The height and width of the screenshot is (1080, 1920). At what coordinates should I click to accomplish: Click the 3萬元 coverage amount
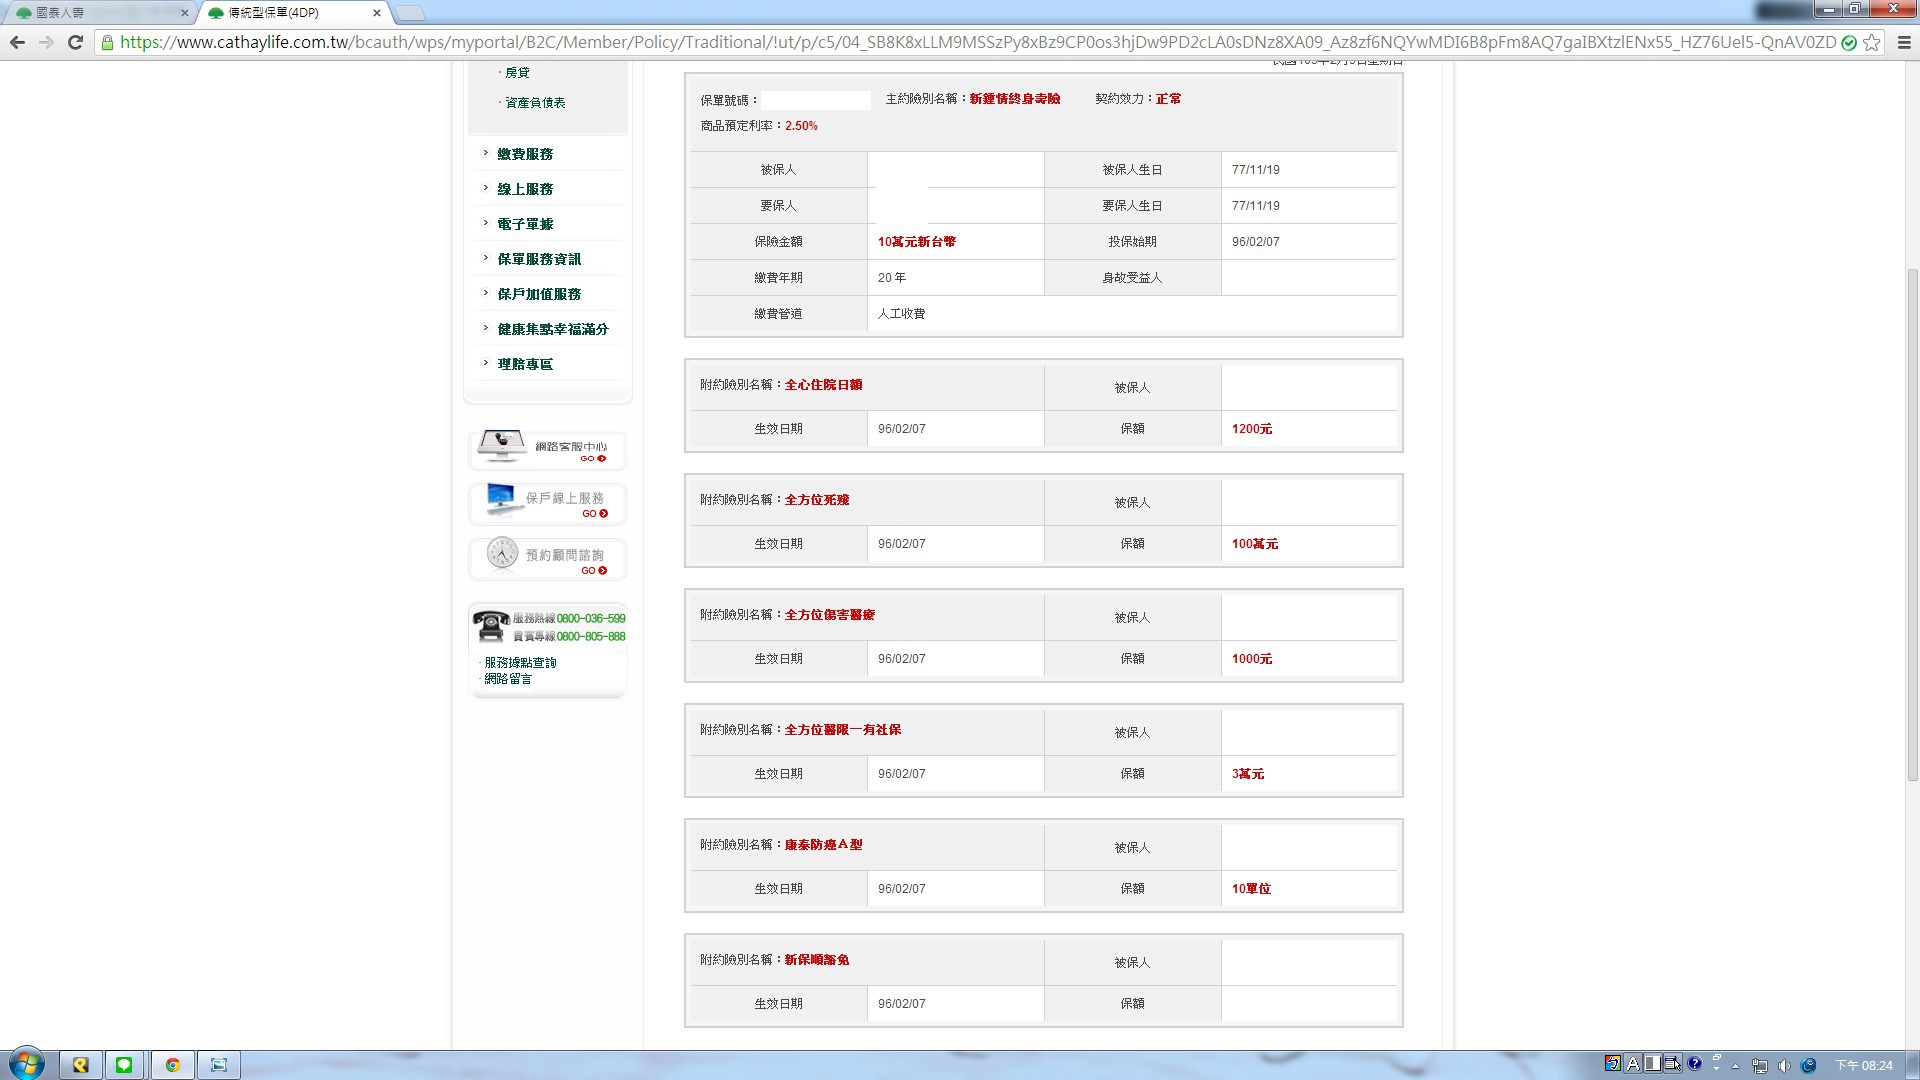tap(1248, 774)
